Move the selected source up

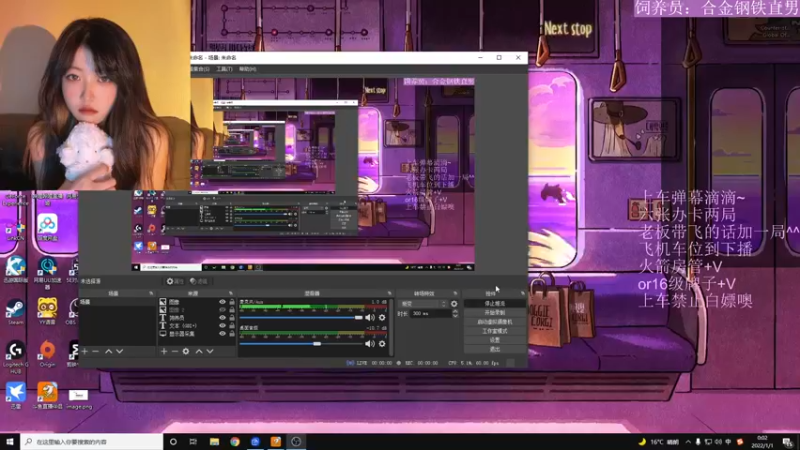point(199,351)
